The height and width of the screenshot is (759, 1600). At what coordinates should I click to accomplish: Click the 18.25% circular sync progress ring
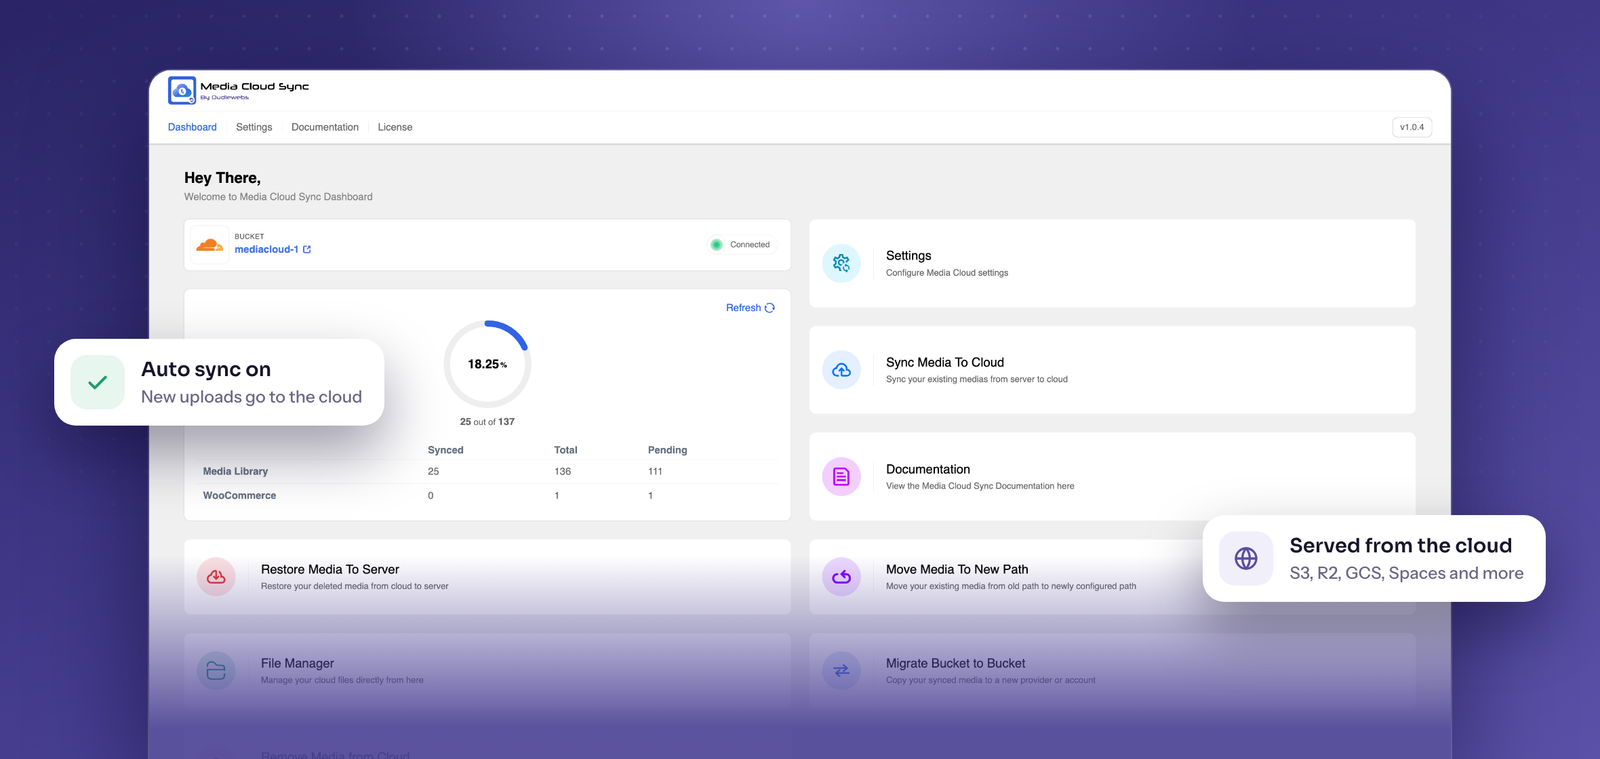(x=487, y=364)
